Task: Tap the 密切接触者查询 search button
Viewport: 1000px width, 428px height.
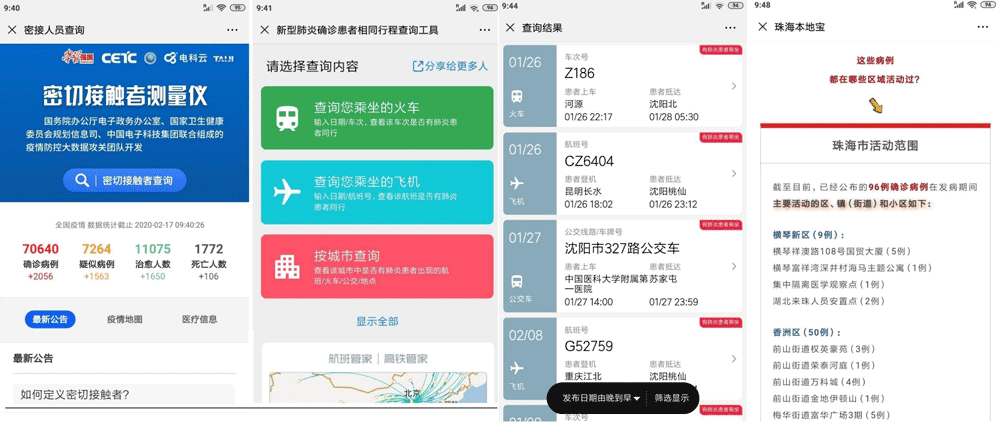Action: tap(124, 181)
